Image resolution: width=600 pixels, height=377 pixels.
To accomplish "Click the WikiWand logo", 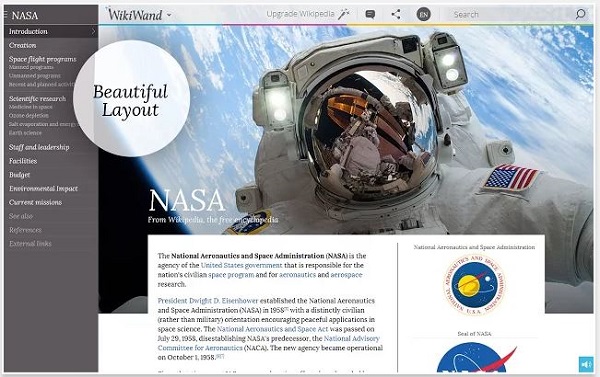I will coord(134,15).
